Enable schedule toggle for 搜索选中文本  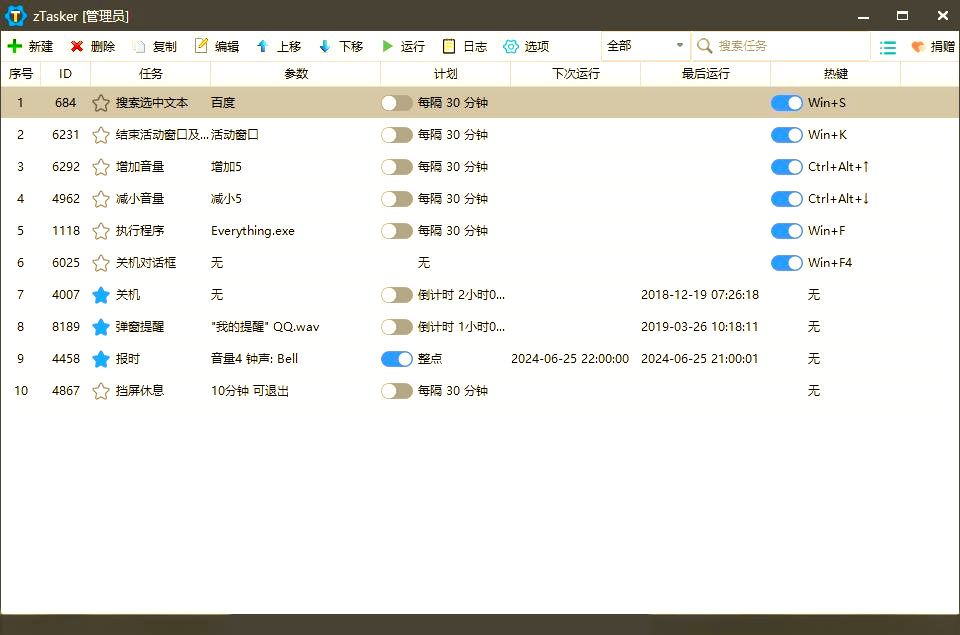click(396, 103)
